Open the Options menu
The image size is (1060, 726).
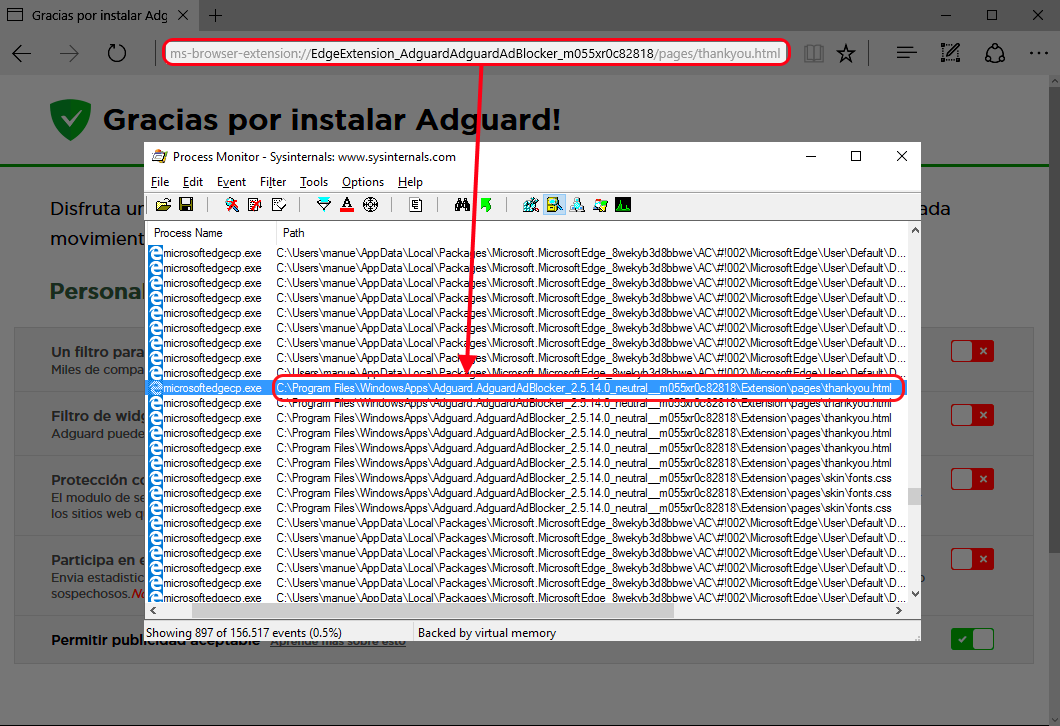362,182
